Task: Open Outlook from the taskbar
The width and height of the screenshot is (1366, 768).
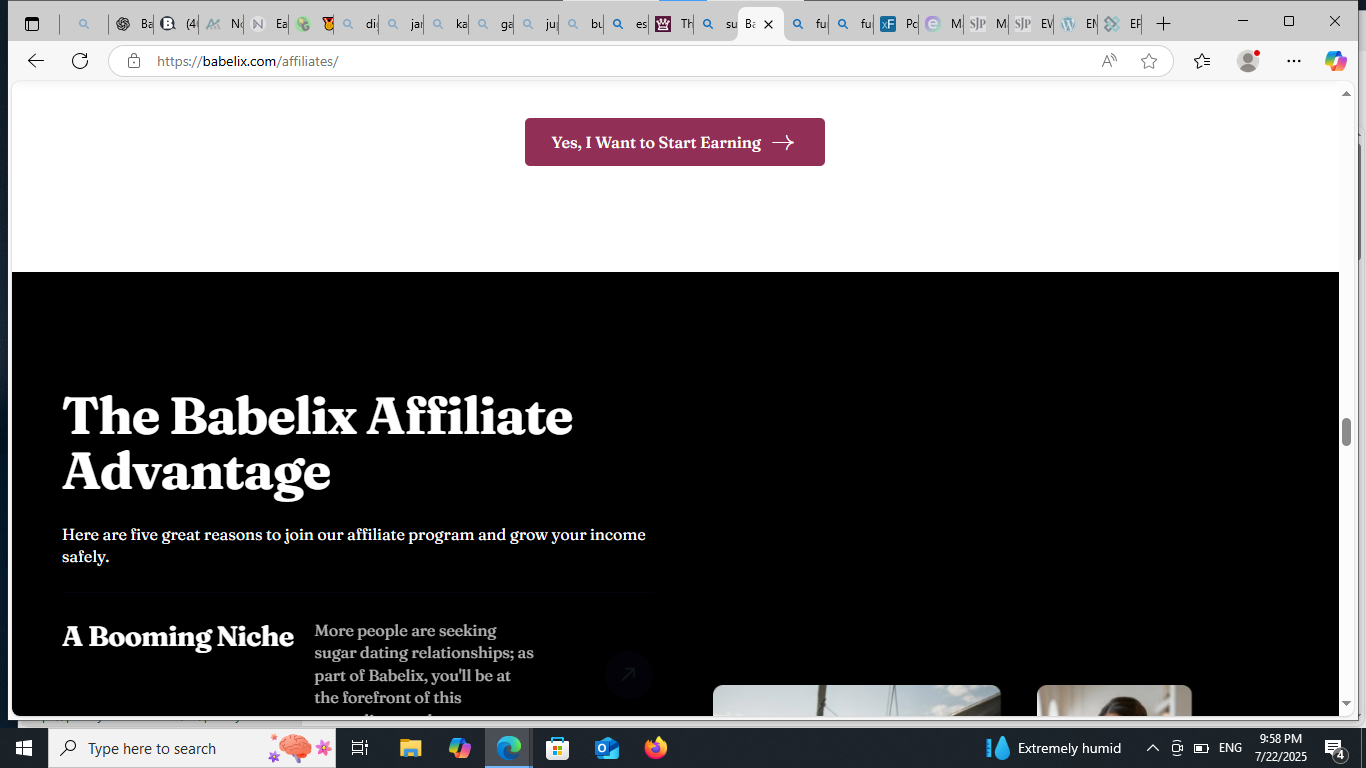Action: tap(607, 748)
